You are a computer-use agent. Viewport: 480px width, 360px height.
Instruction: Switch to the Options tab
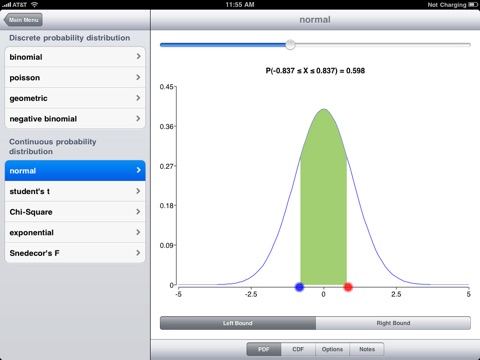[x=332, y=349]
